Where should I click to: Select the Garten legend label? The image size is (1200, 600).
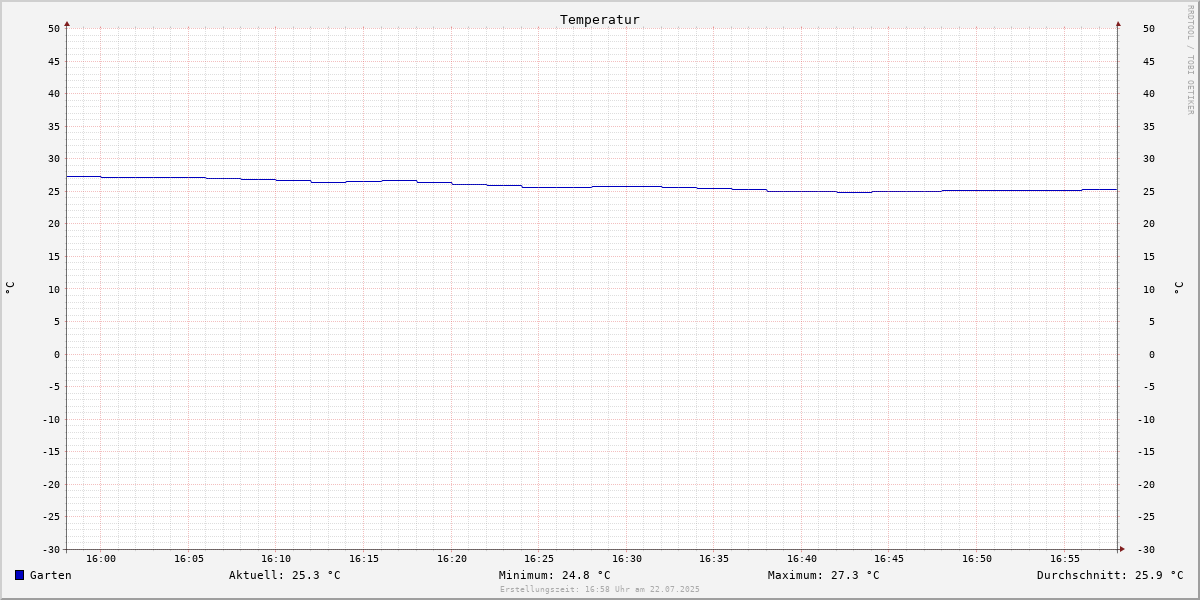pos(51,575)
